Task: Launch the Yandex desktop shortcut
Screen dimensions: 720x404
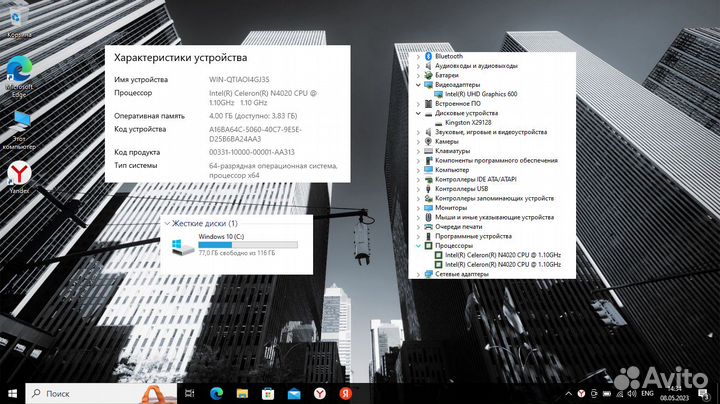Action: coord(19,177)
